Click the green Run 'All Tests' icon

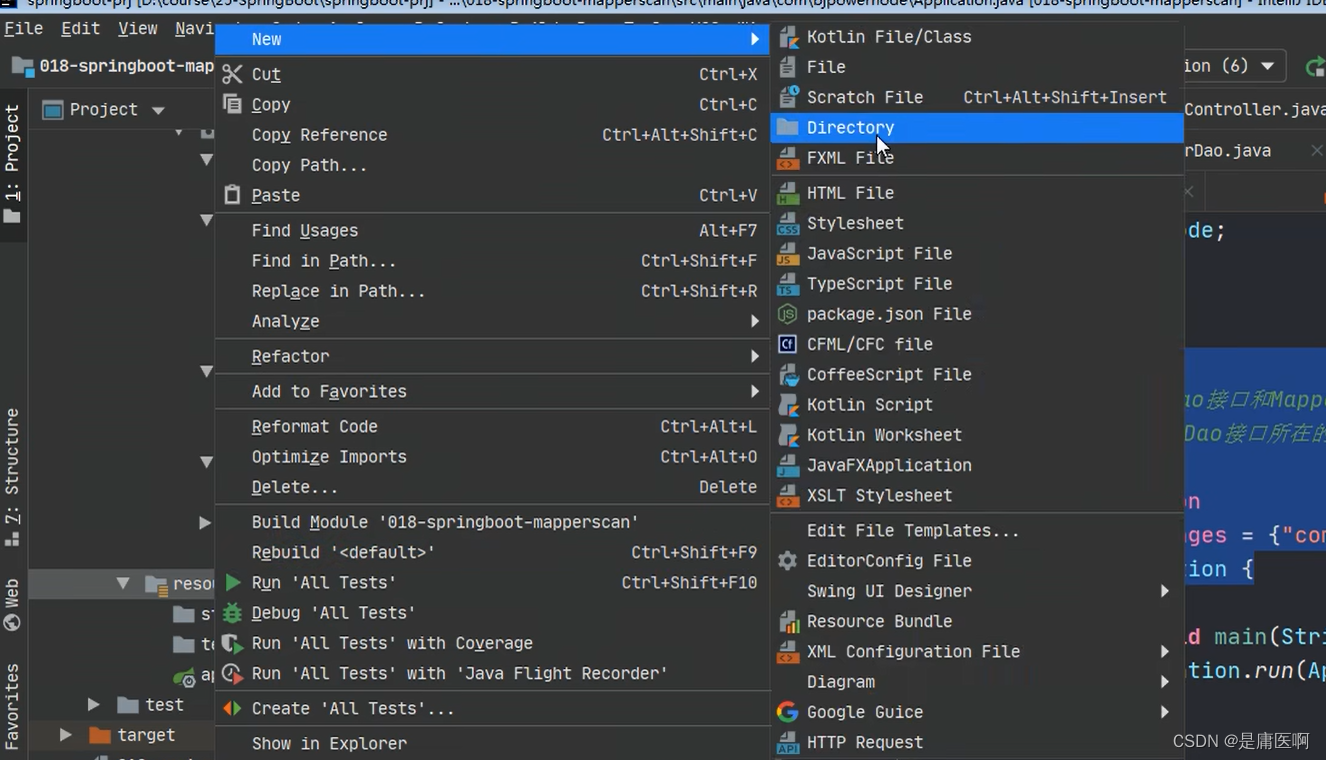click(x=232, y=582)
